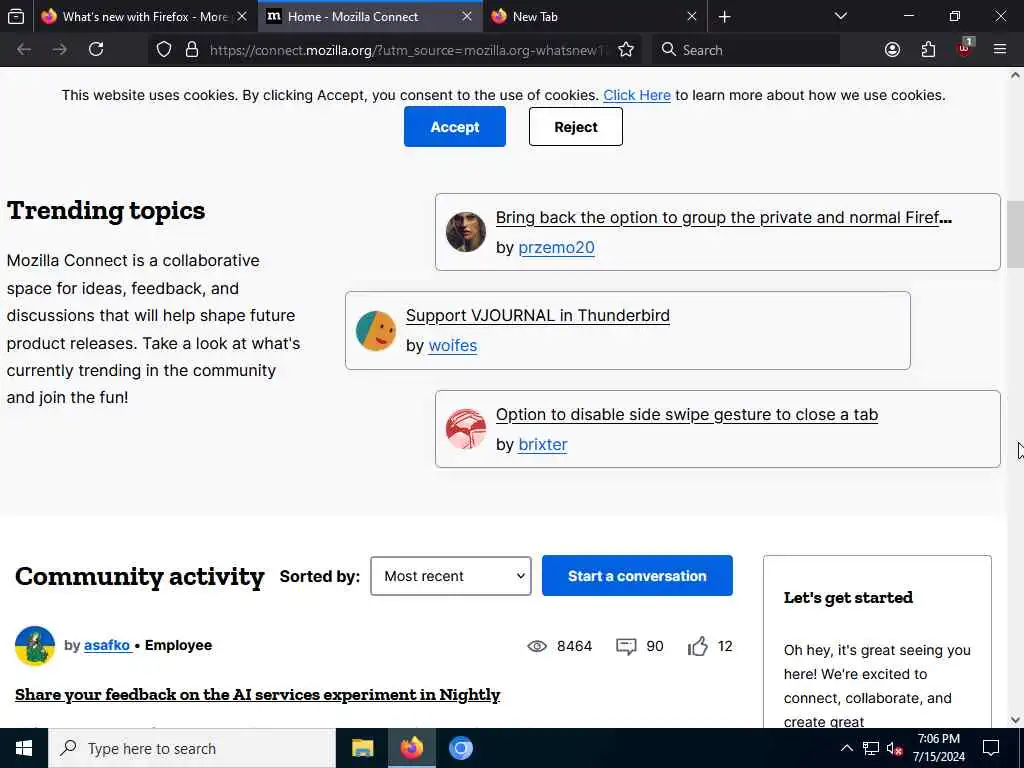This screenshot has width=1024, height=768.
Task: Click the woifes avatar image
Action: pyautogui.click(x=376, y=330)
